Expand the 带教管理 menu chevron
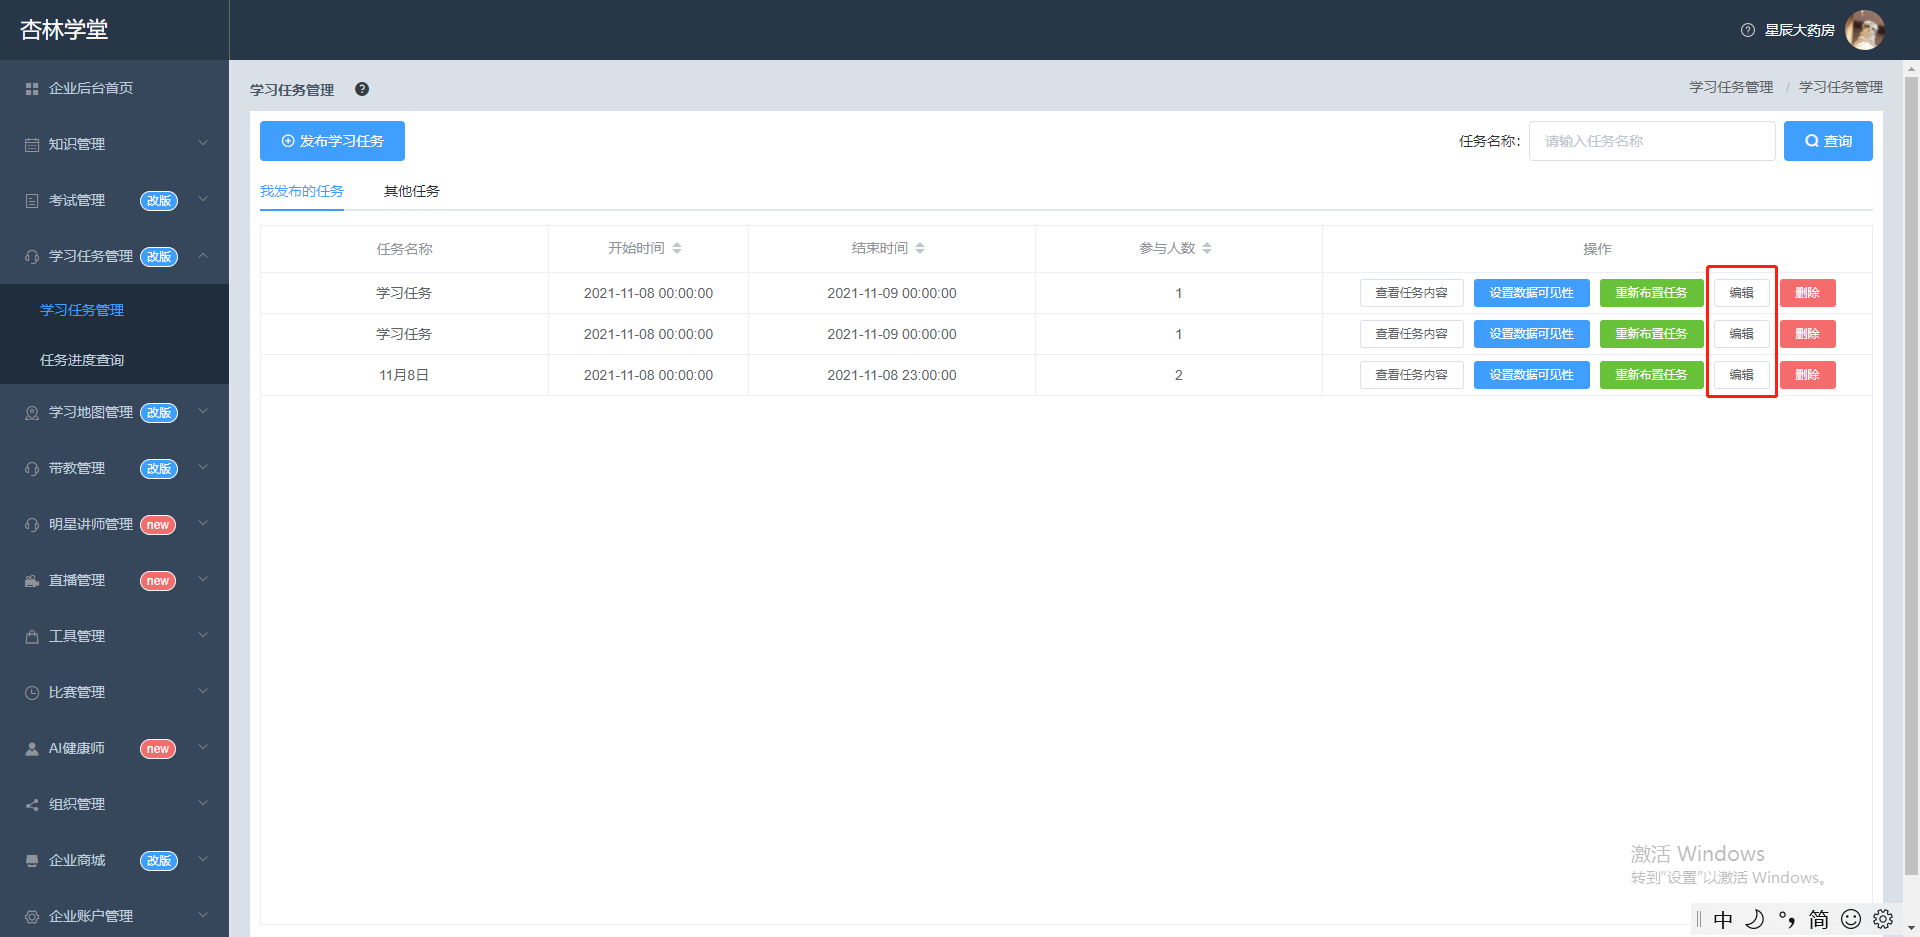 tap(203, 468)
